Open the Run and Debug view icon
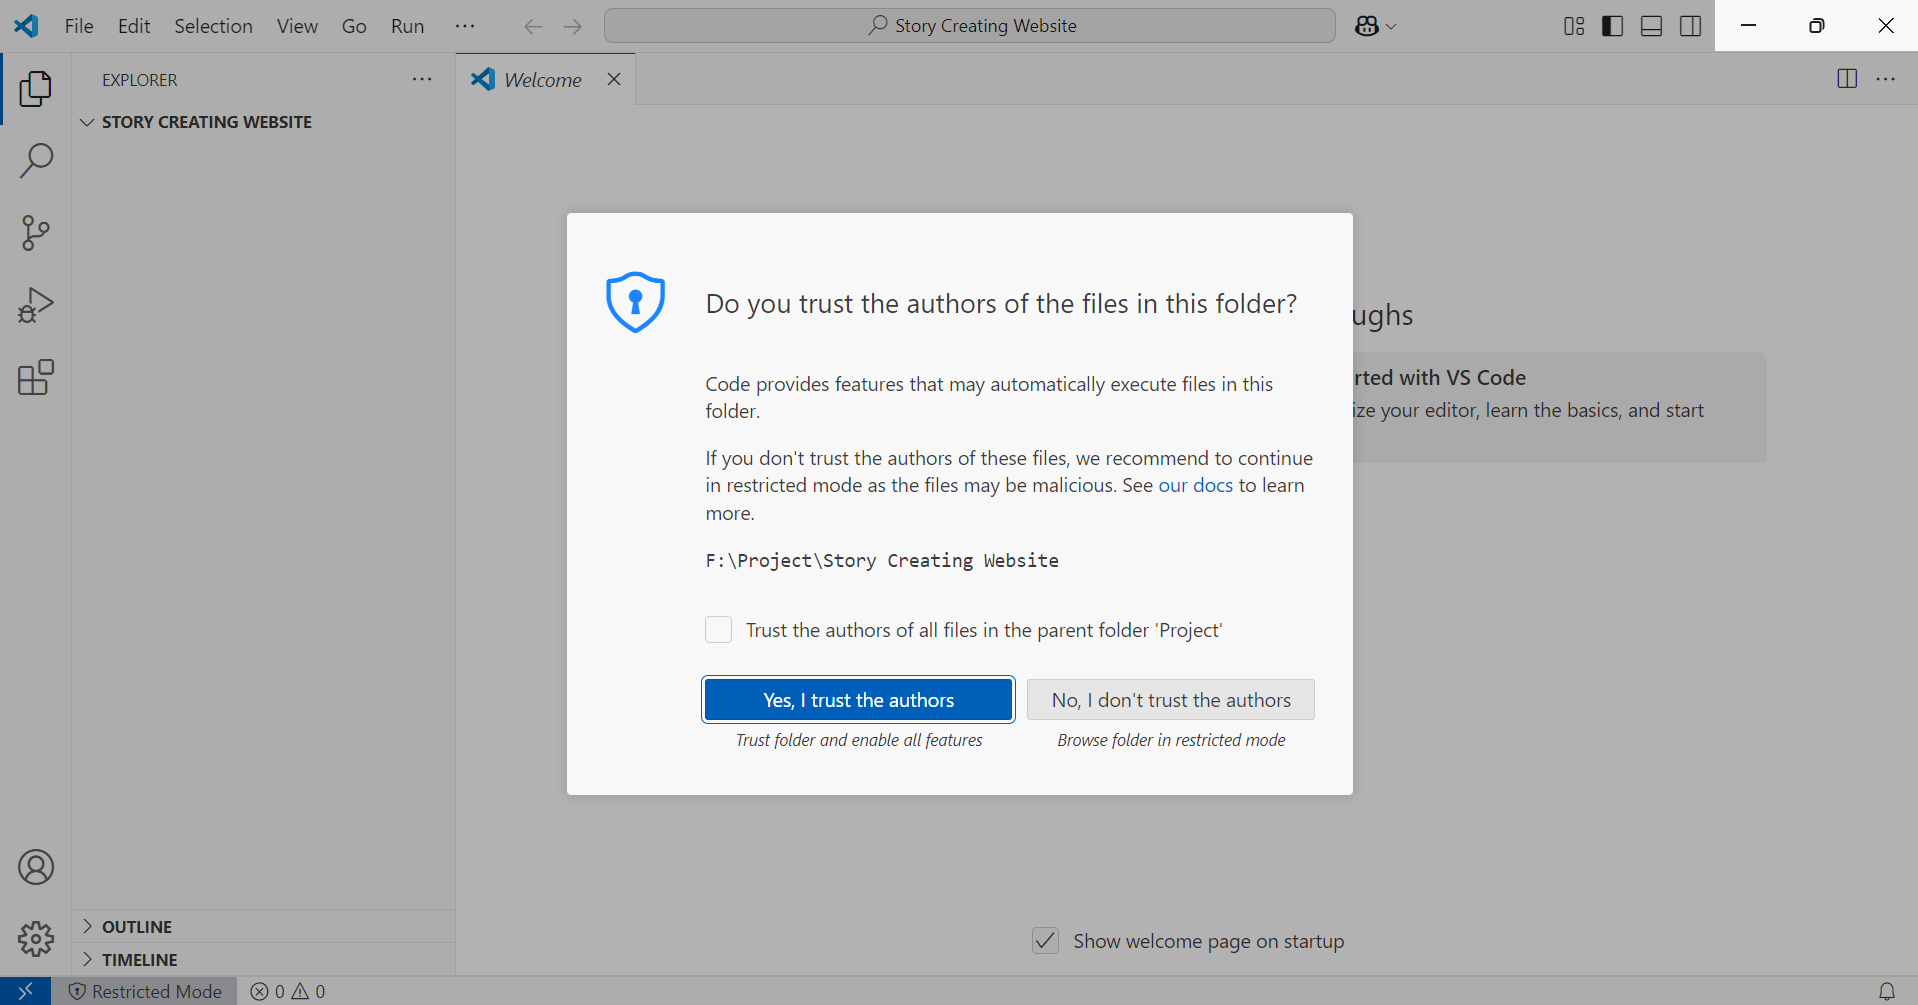Screen dimensions: 1918x1005 [36, 305]
